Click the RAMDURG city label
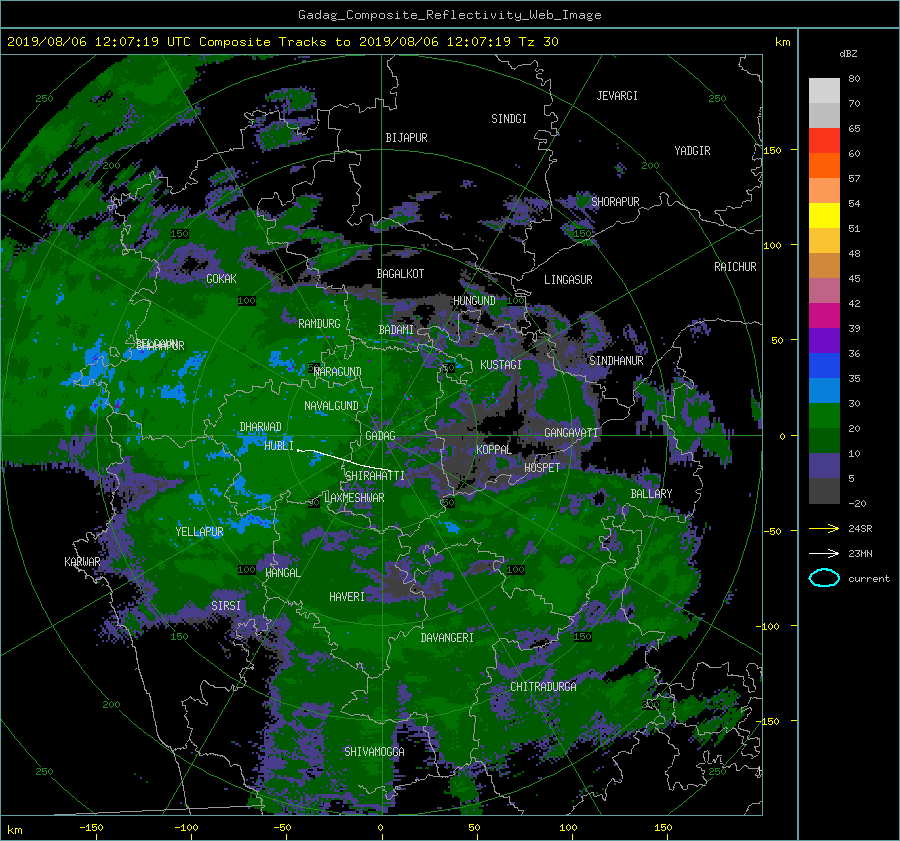Image resolution: width=900 pixels, height=841 pixels. pos(319,324)
